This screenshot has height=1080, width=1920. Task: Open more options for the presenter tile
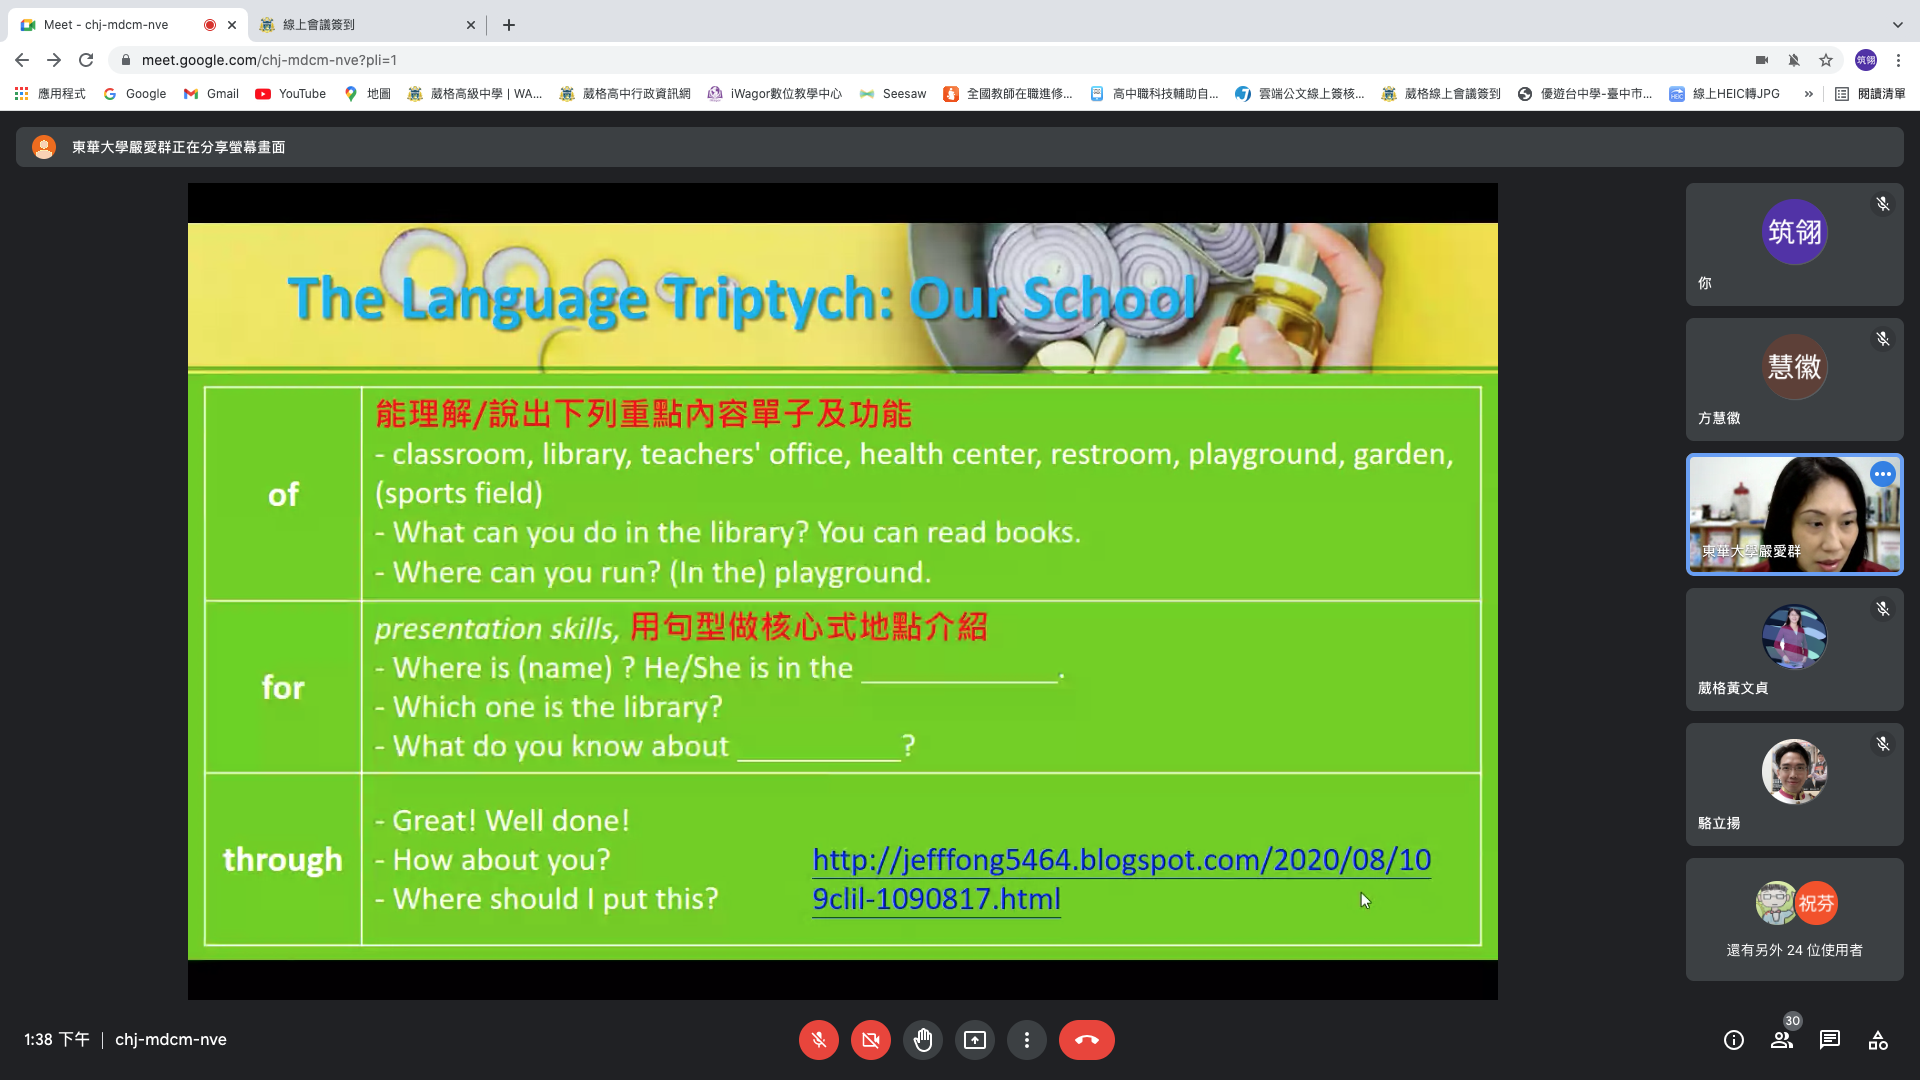1882,474
